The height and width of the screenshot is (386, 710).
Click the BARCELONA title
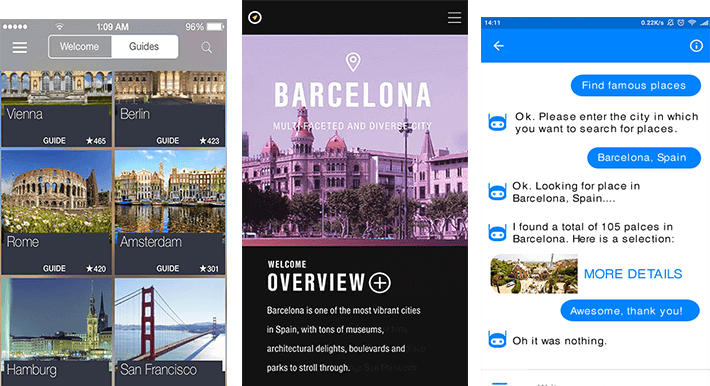353,95
